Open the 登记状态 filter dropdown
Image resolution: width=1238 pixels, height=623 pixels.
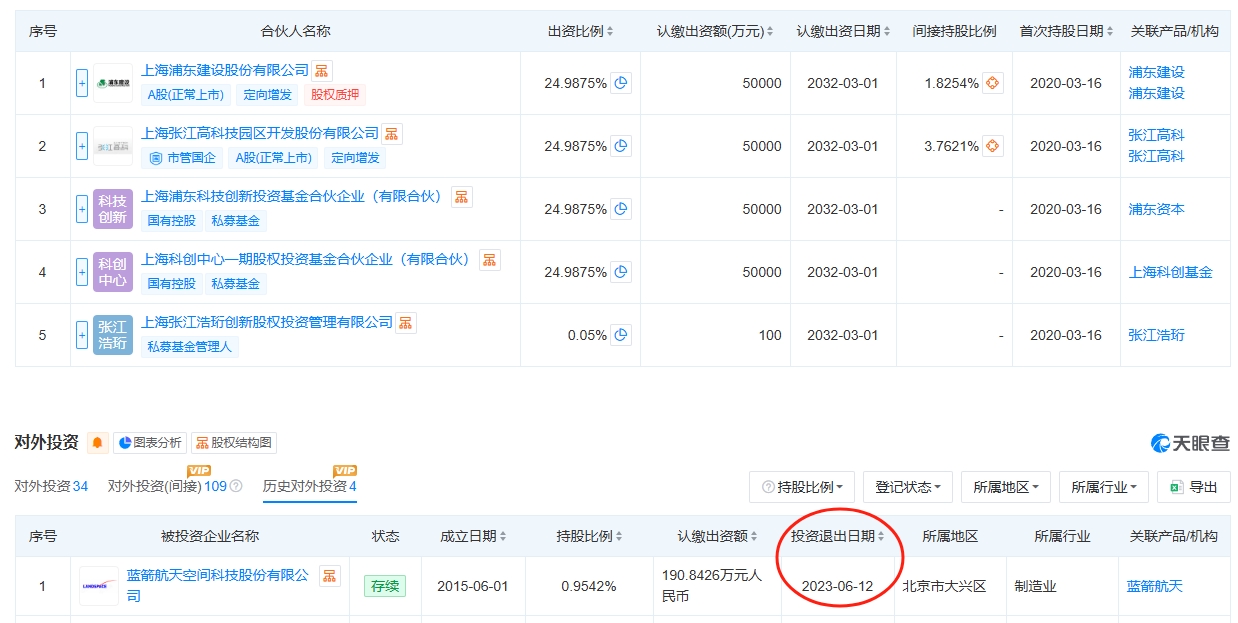[908, 487]
